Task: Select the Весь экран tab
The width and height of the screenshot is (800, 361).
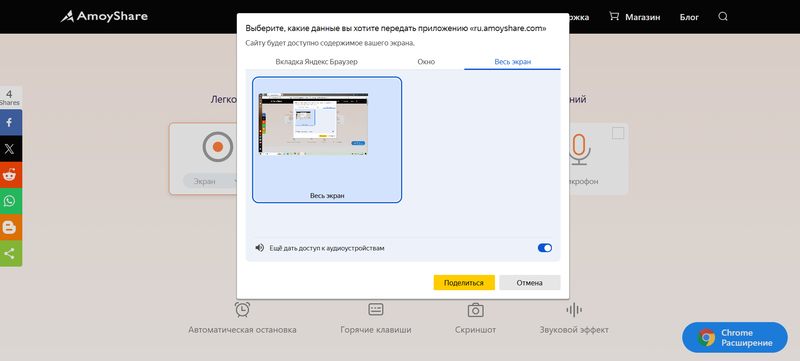Action: pos(512,62)
